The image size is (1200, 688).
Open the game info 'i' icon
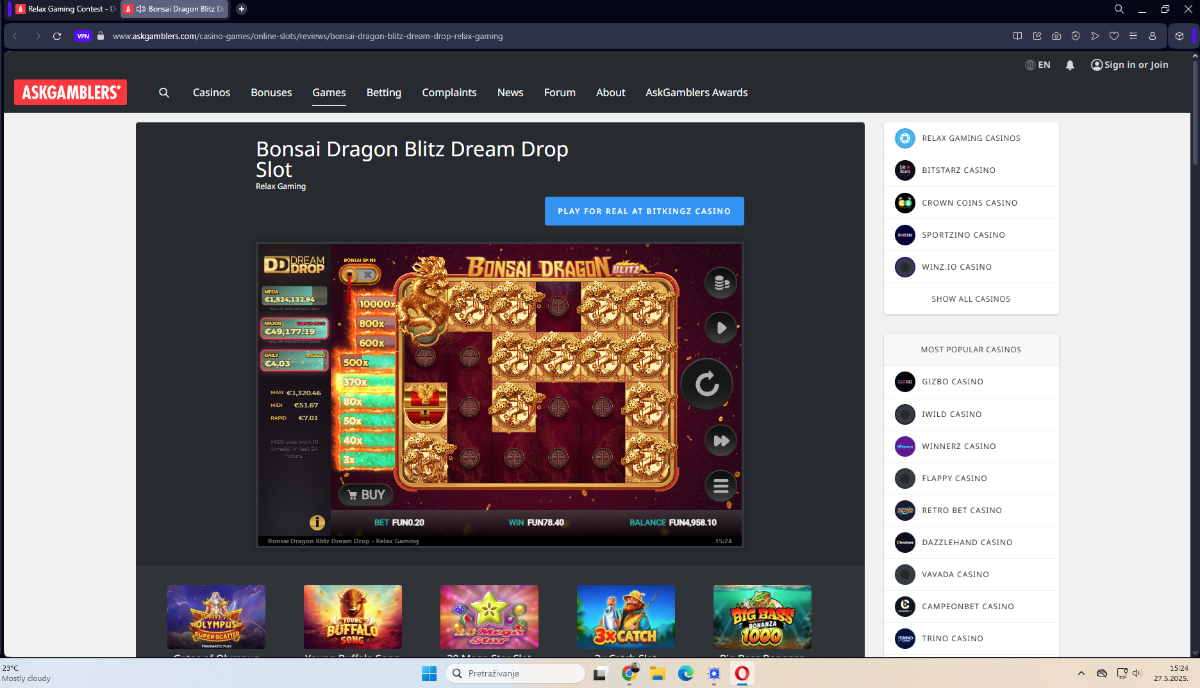click(317, 522)
